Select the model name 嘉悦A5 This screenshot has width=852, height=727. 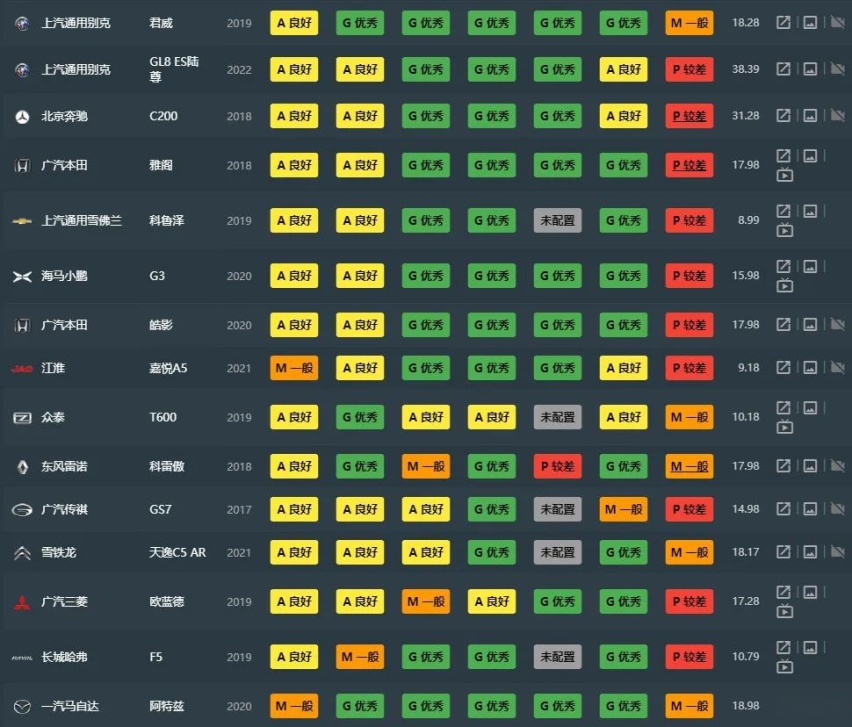click(x=168, y=368)
